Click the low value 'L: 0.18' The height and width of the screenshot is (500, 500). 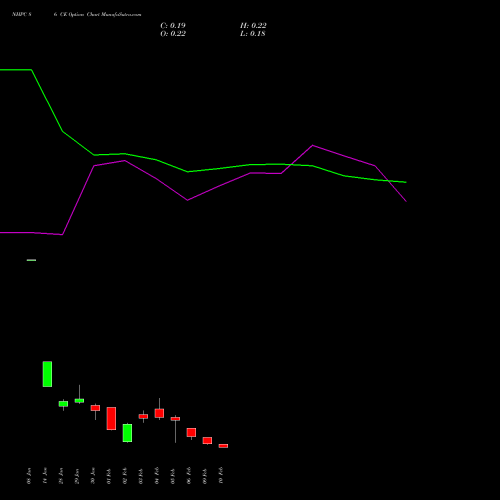[253, 34]
